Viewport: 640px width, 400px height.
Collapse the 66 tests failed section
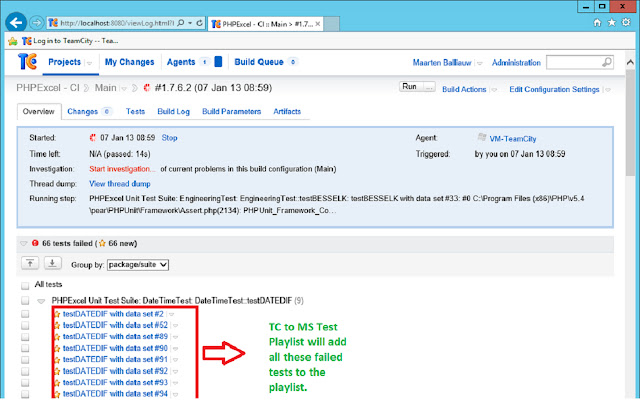[24, 244]
